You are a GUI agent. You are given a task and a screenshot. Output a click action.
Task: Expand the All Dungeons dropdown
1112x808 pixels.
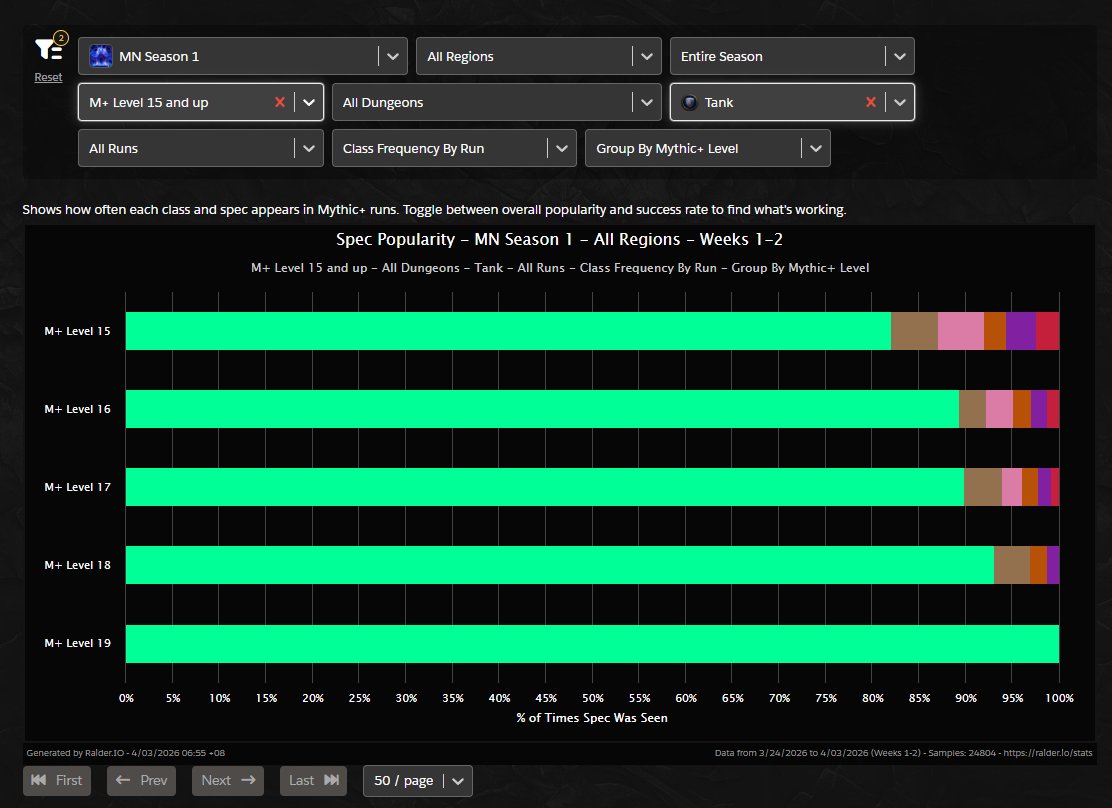496,102
